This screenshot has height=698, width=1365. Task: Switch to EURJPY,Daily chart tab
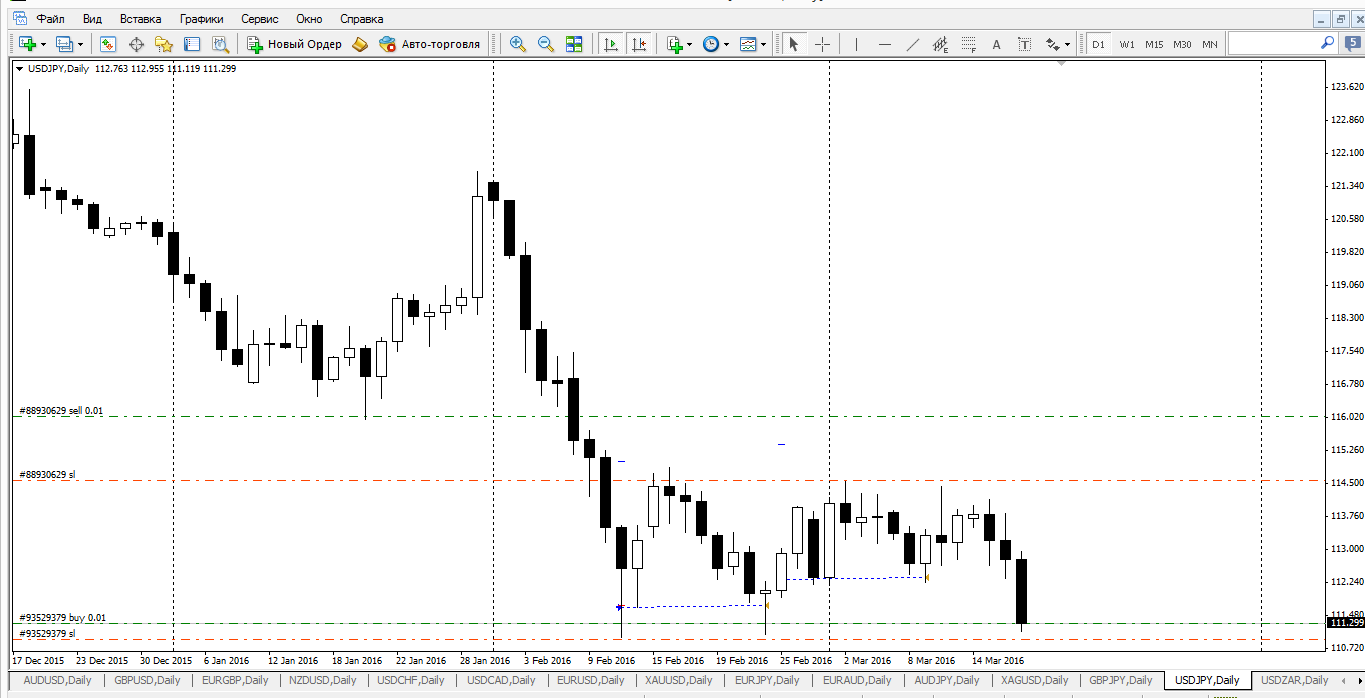[767, 680]
